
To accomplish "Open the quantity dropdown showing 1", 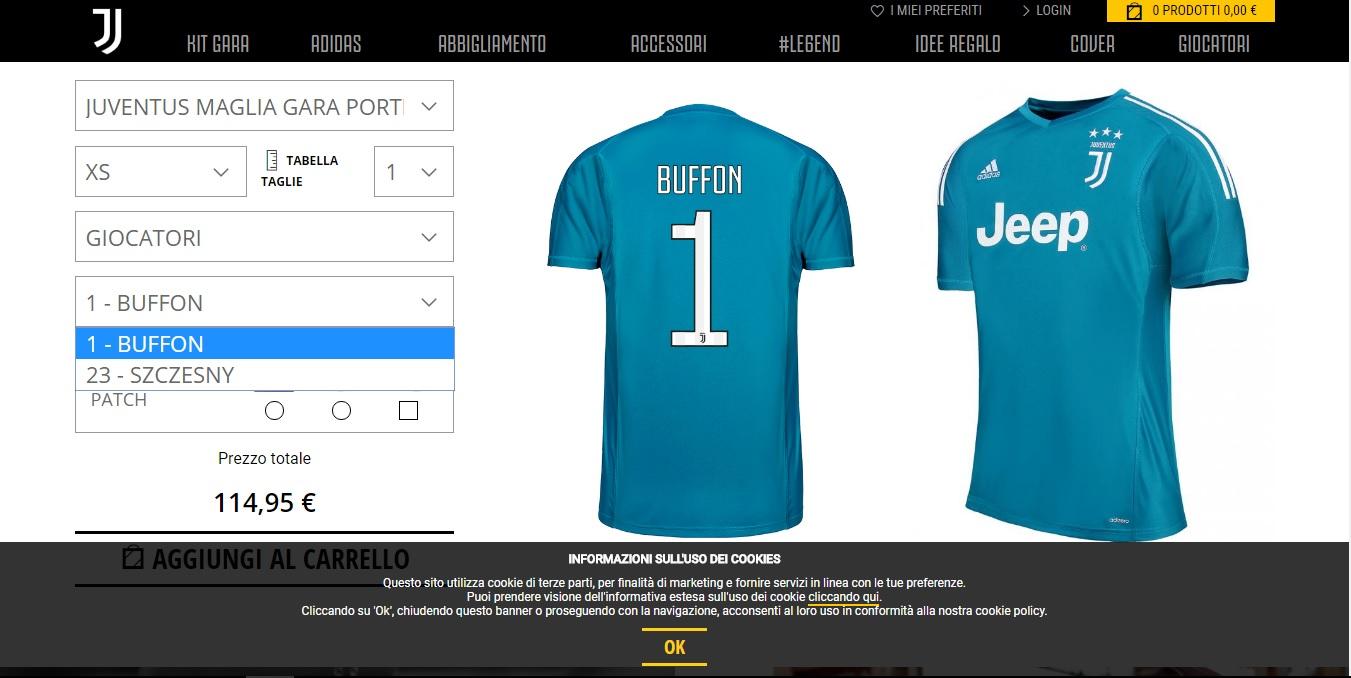I will [413, 172].
